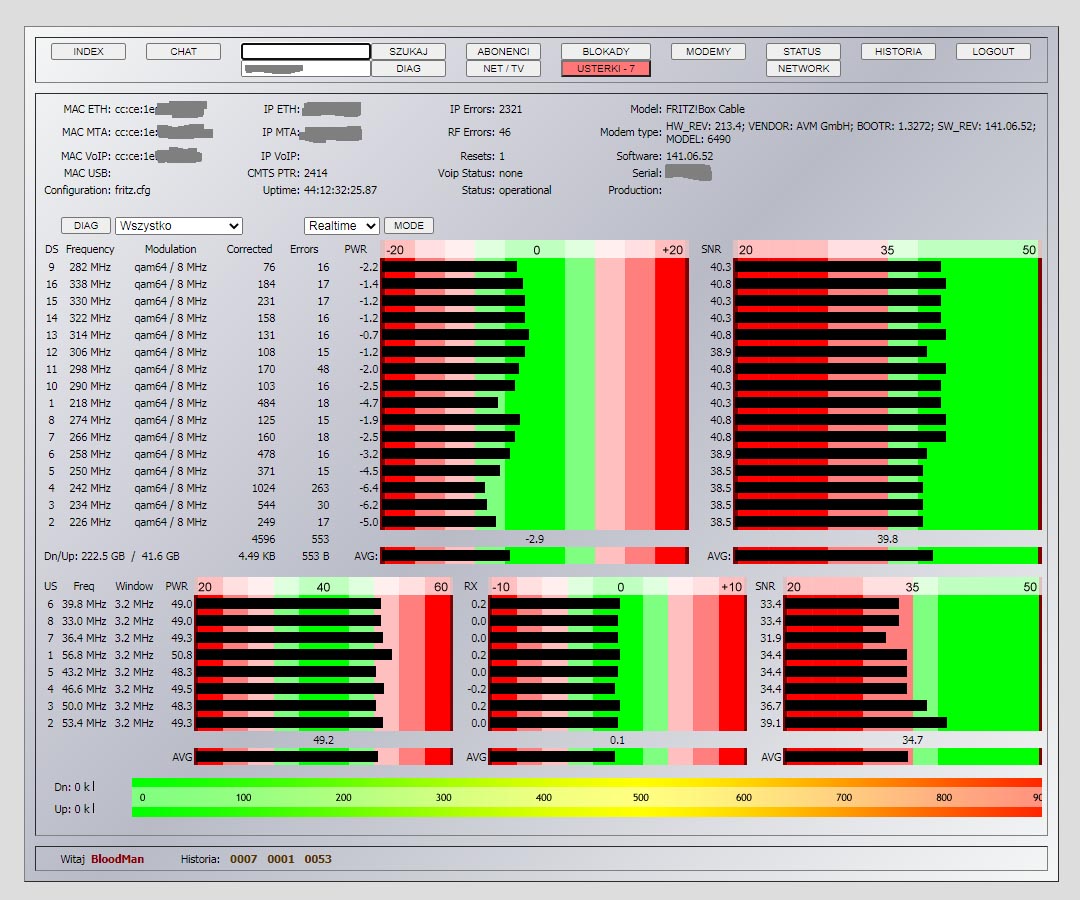Open STATUS page
Screen dimensions: 1080x900
coord(803,52)
